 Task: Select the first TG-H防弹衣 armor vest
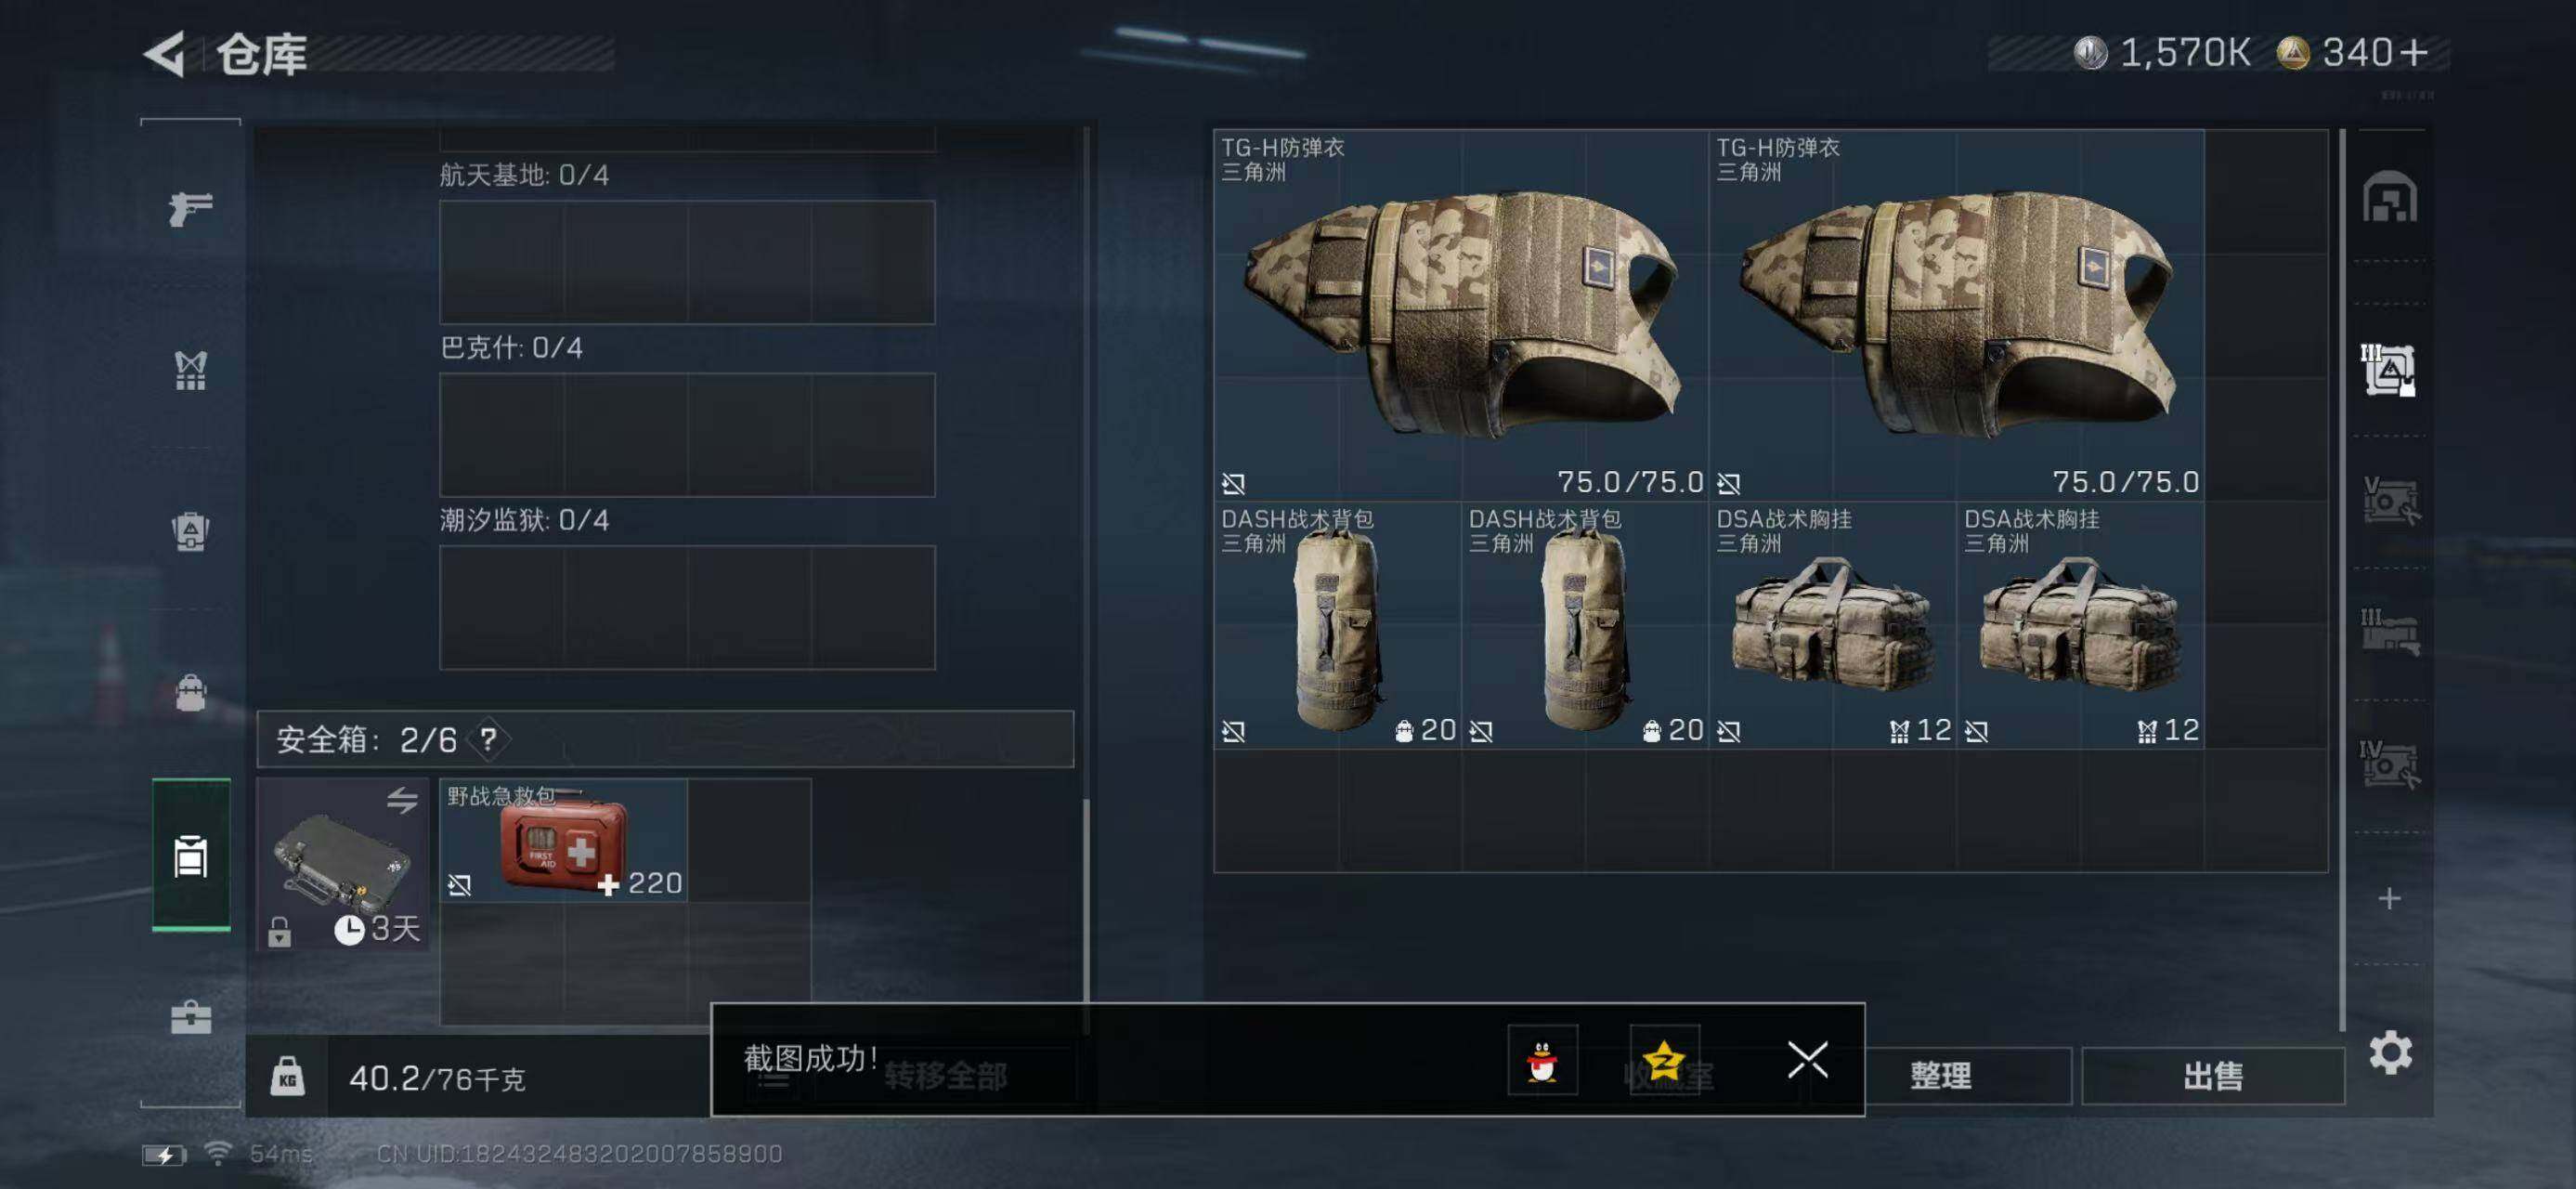point(1461,315)
